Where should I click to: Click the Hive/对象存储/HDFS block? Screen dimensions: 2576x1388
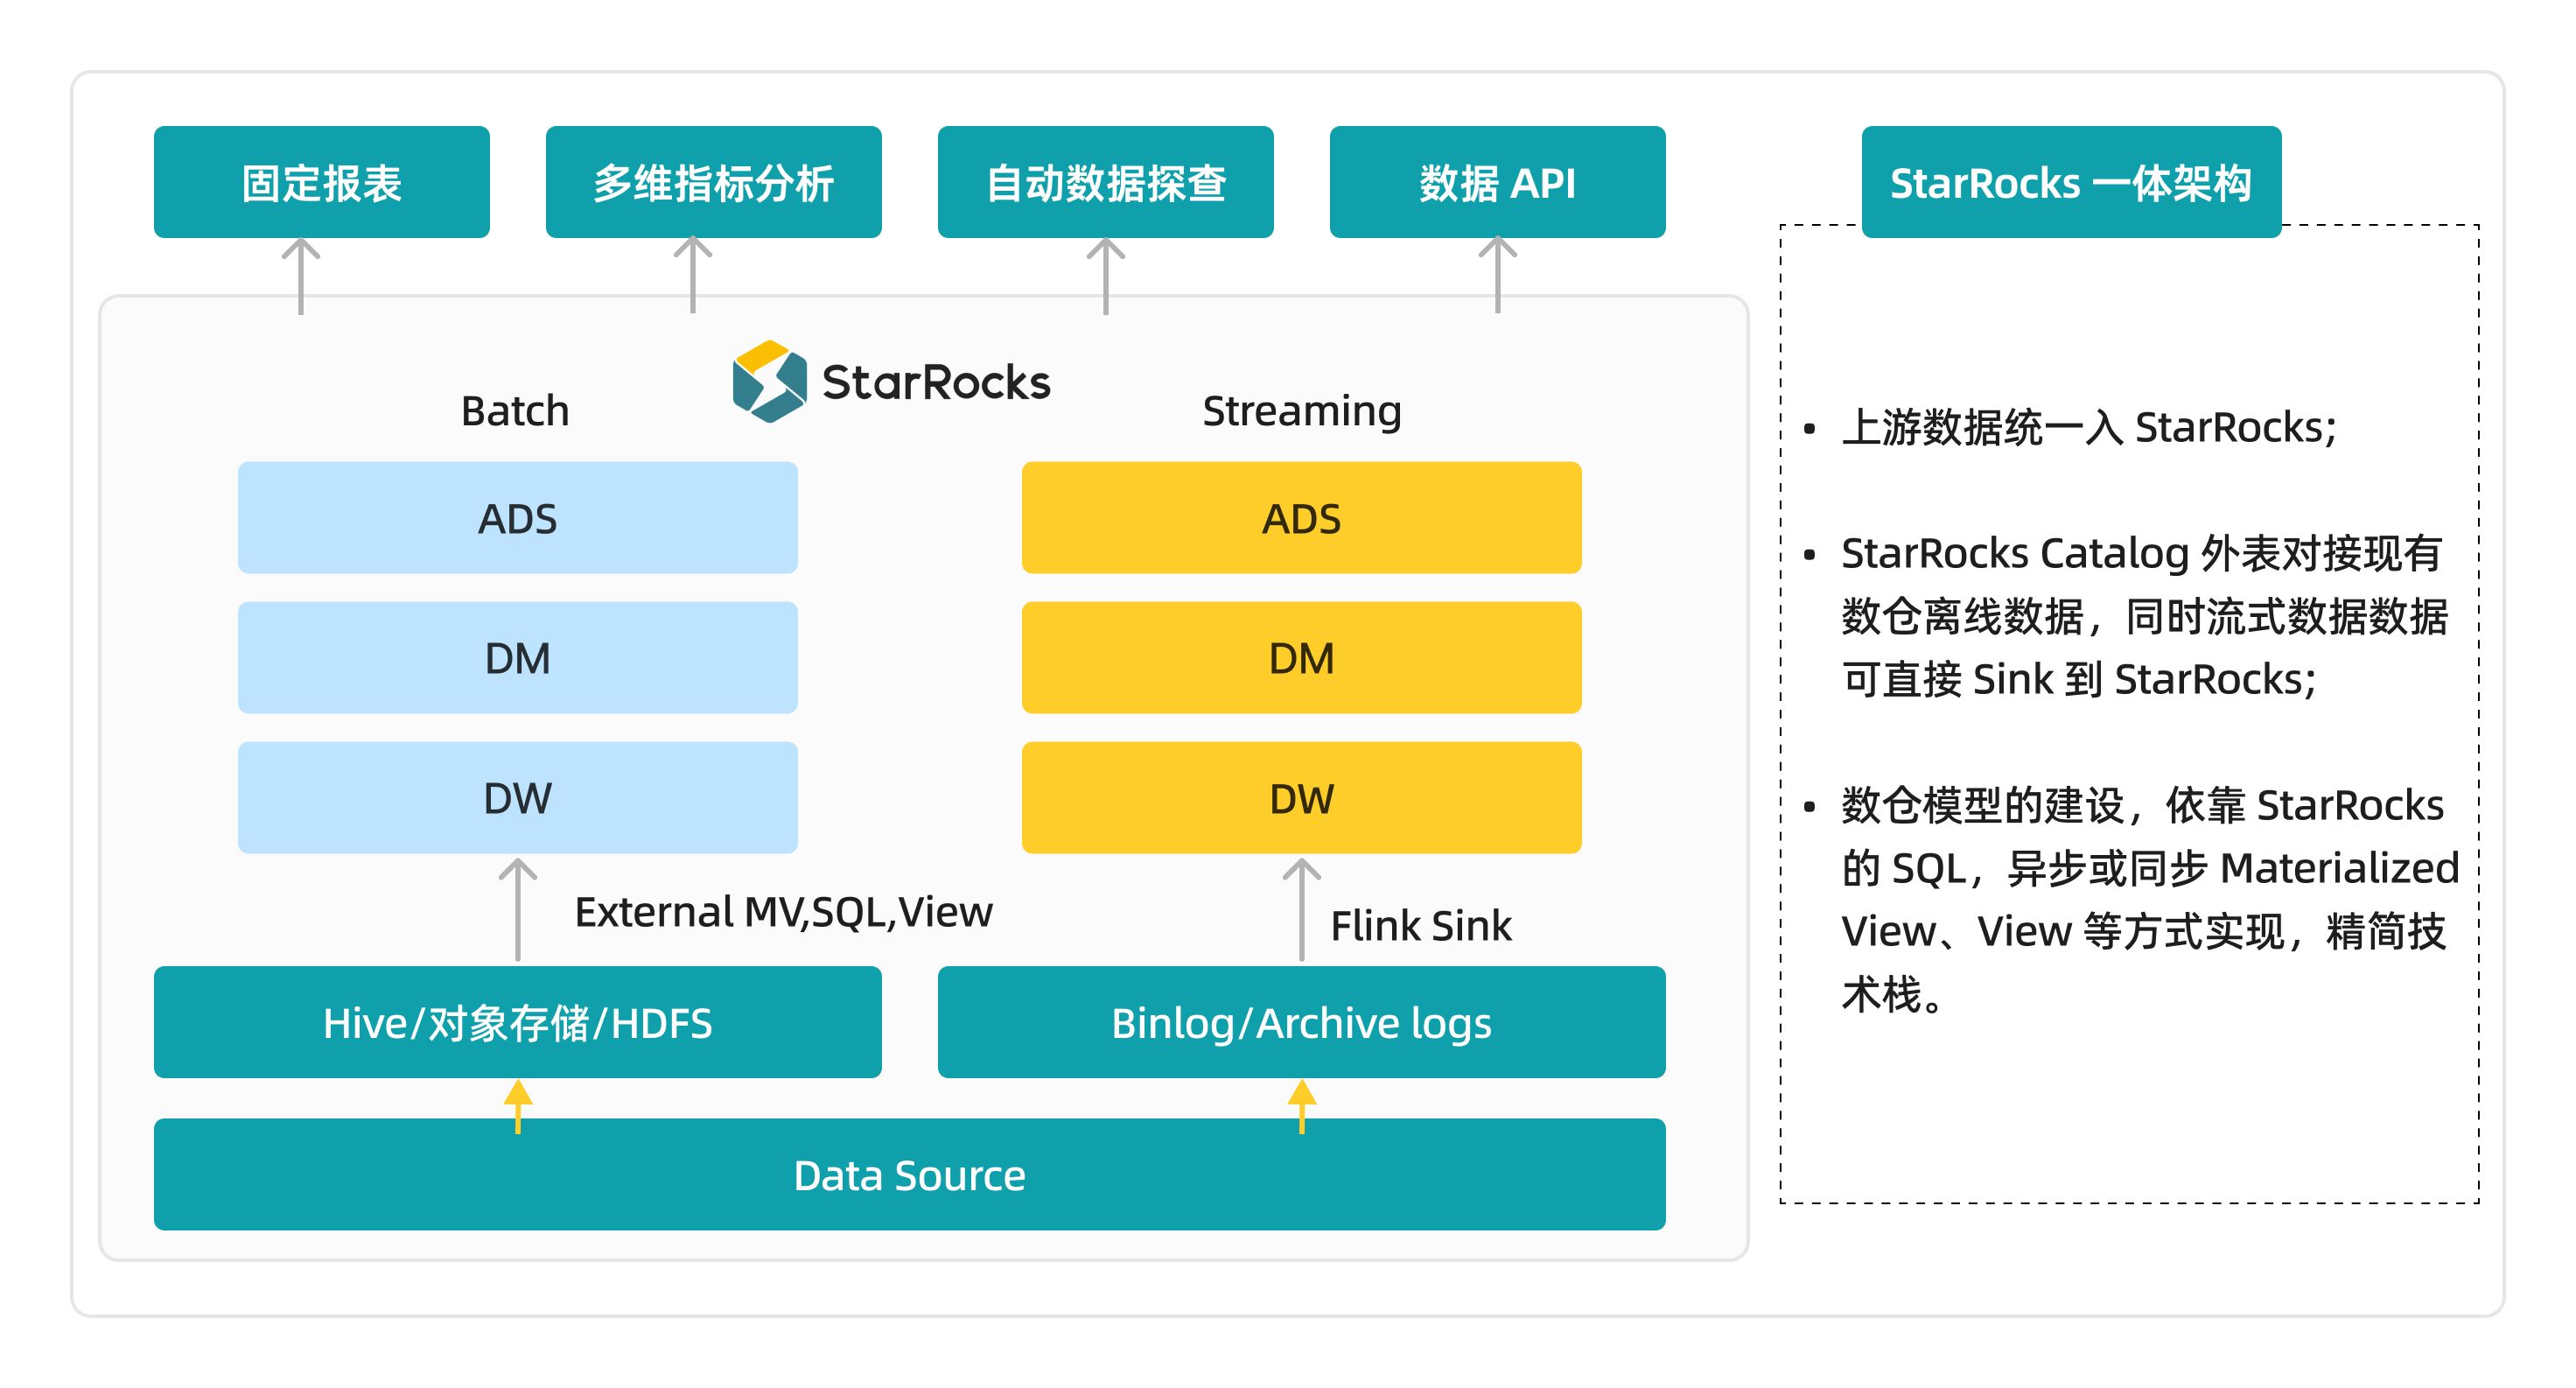[x=517, y=1021]
